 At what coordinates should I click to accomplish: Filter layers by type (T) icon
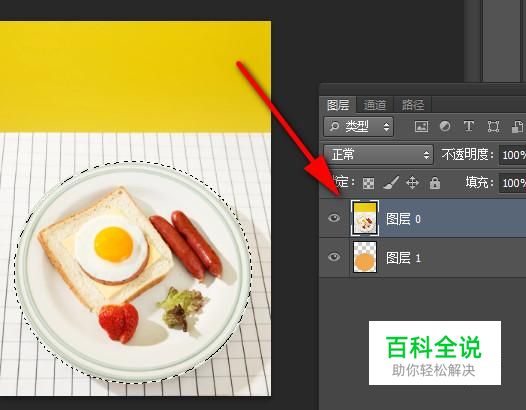(x=469, y=126)
